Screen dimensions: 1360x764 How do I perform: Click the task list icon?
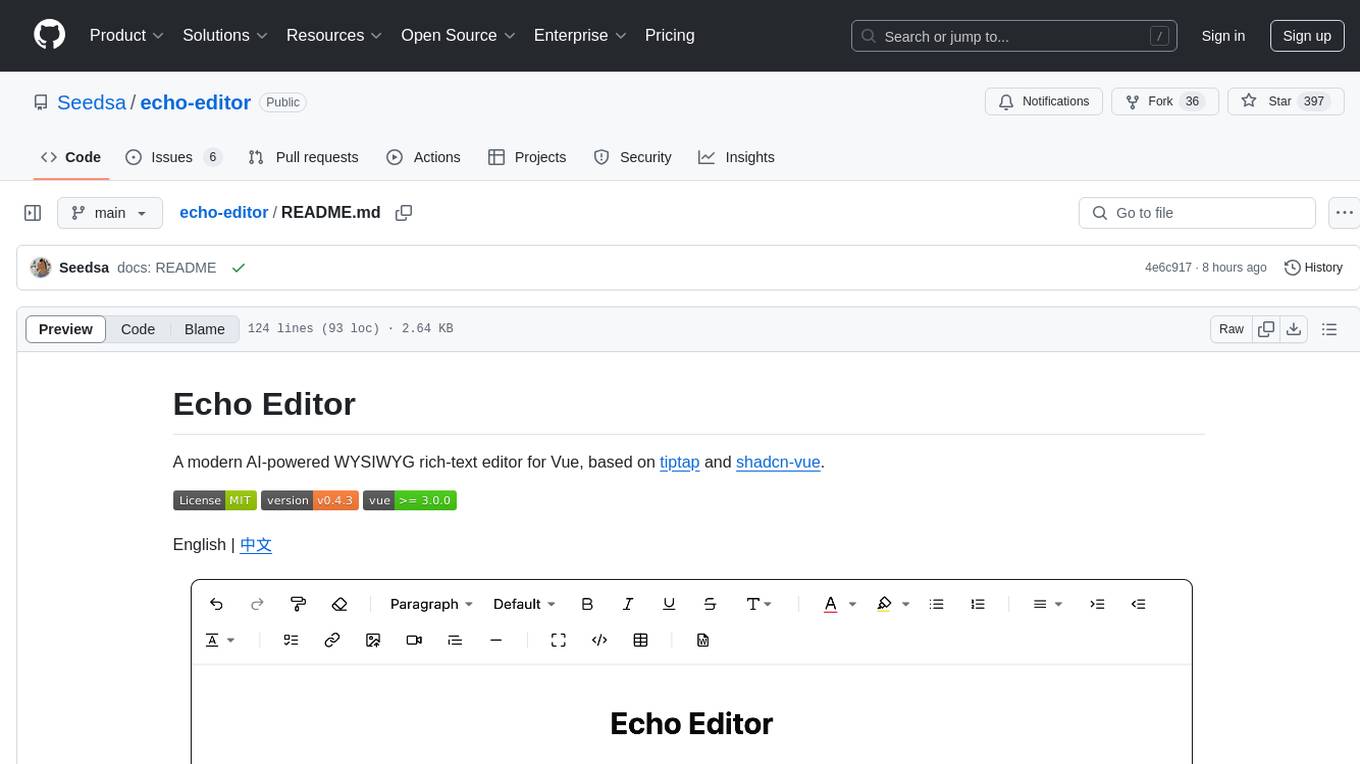coord(291,640)
